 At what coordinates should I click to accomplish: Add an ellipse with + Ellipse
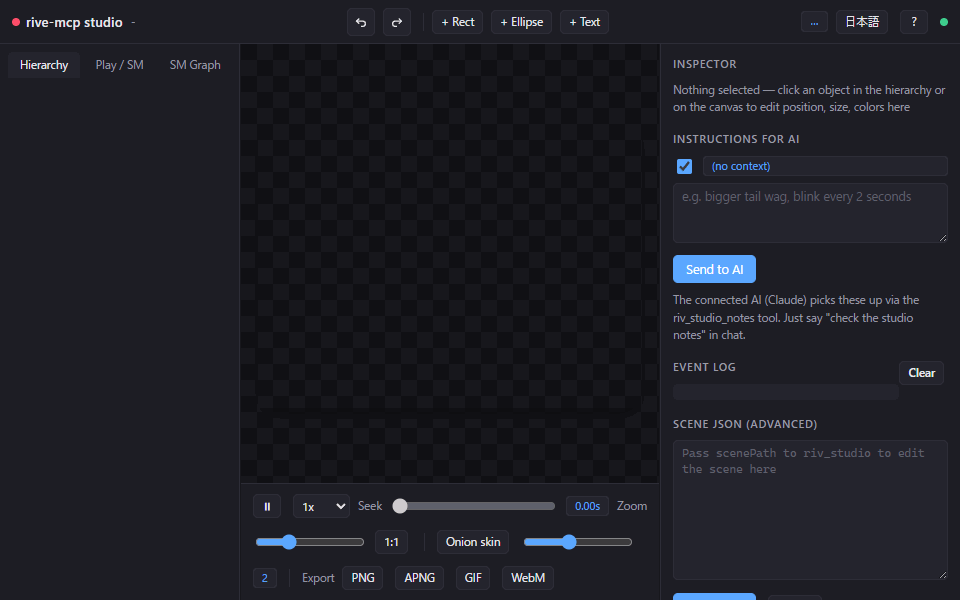[522, 22]
